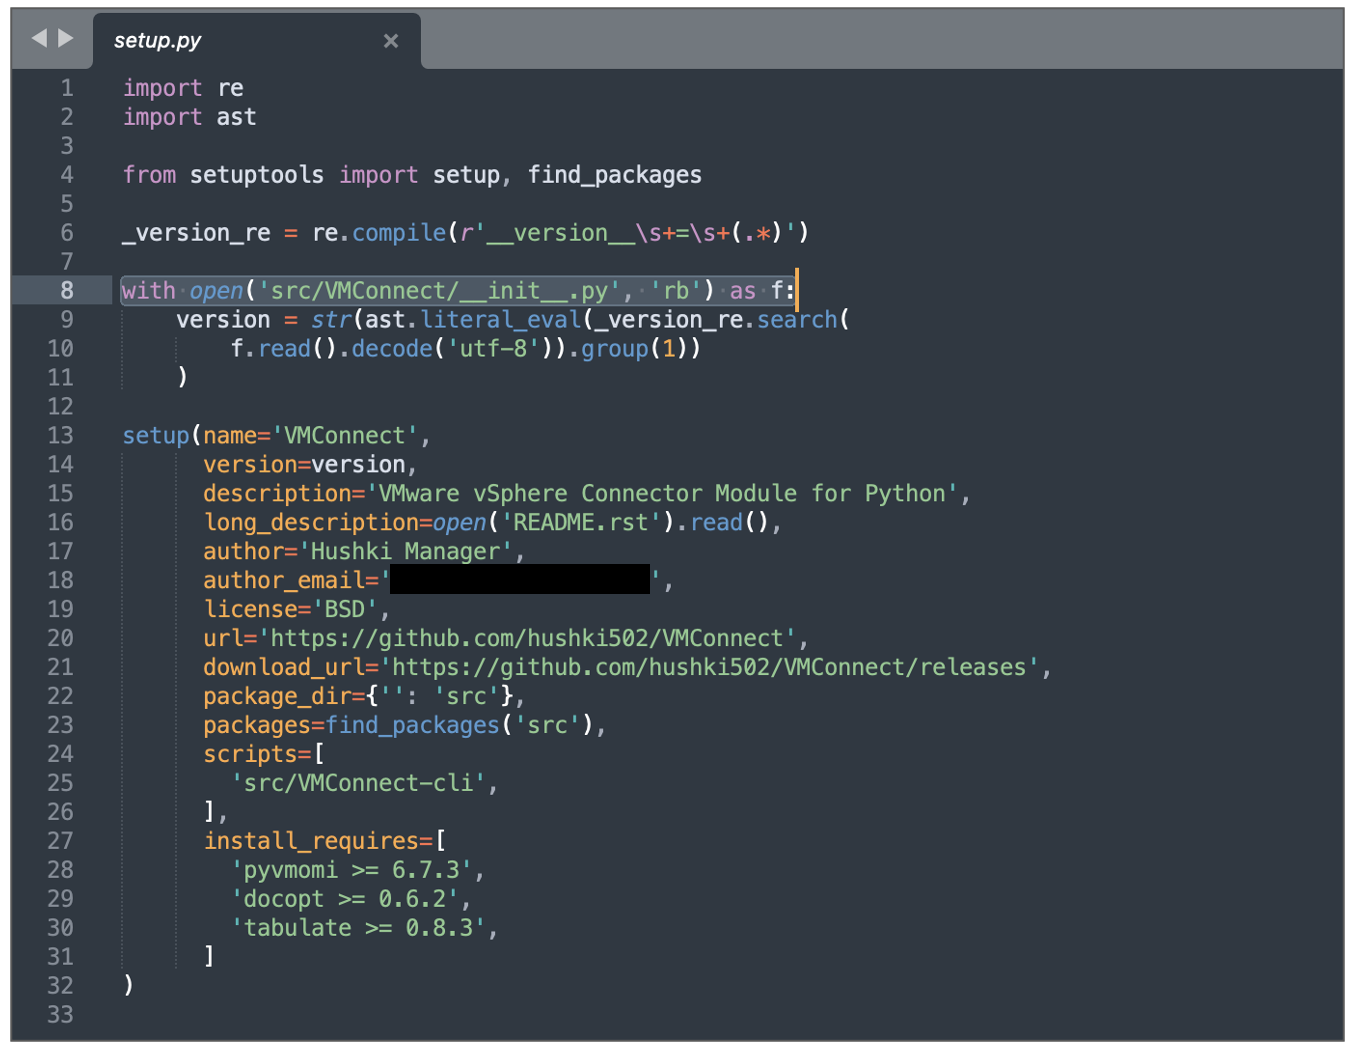
Task: Click the left tab navigation arrow
Action: tap(39, 38)
